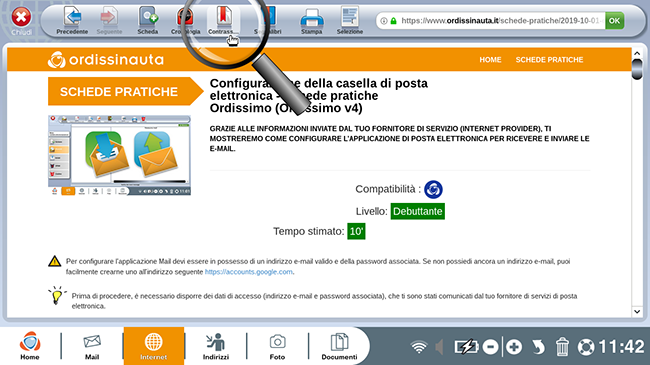The image size is (650, 365).
Task: Open the mail configuration thumbnail image
Action: click(x=119, y=155)
